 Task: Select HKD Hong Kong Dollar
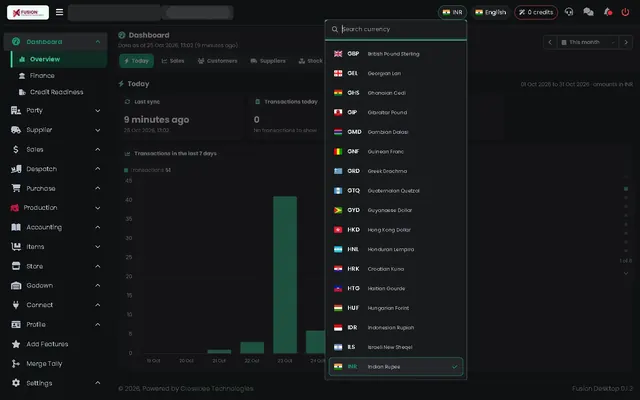tap(396, 230)
